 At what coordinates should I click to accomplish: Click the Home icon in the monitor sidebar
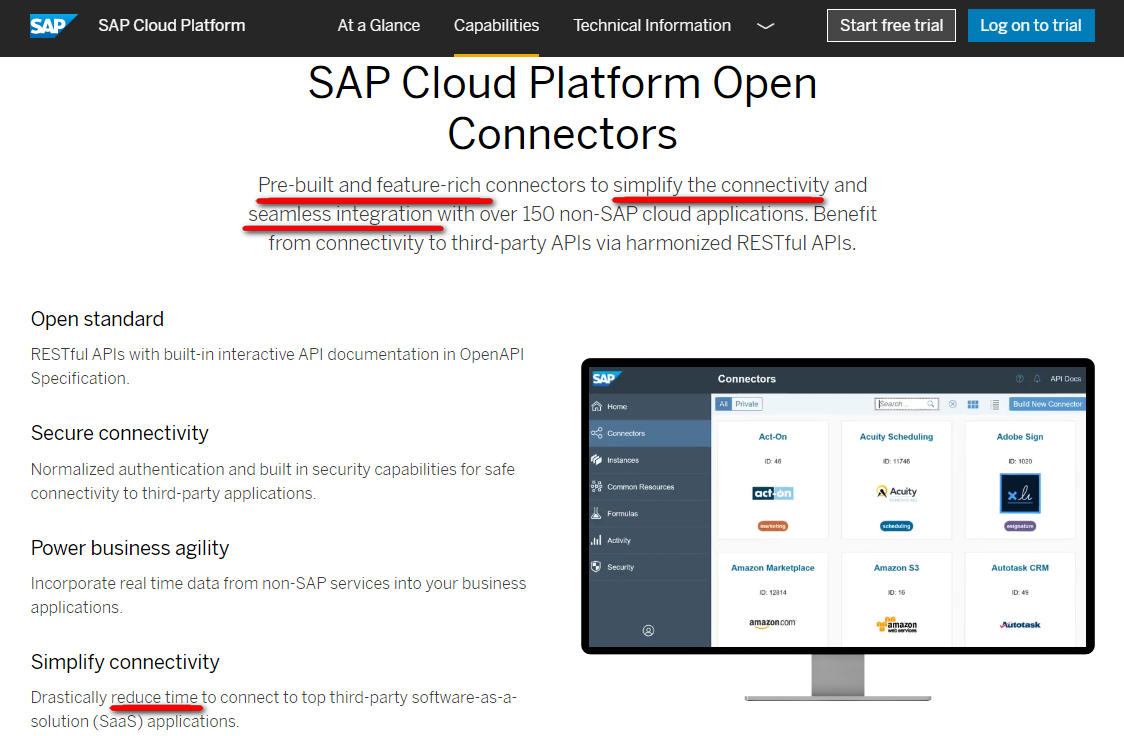596,406
